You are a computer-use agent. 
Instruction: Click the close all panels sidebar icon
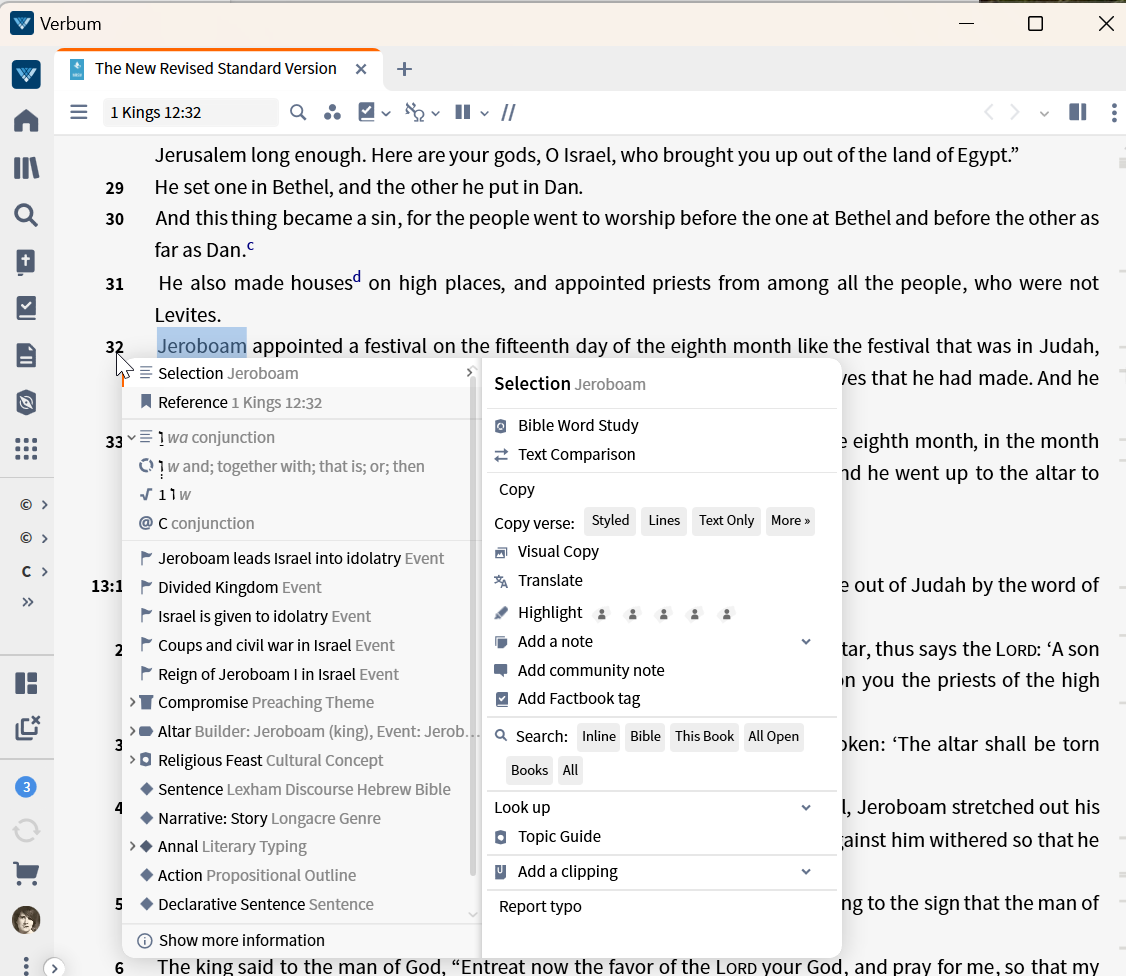tap(27, 728)
